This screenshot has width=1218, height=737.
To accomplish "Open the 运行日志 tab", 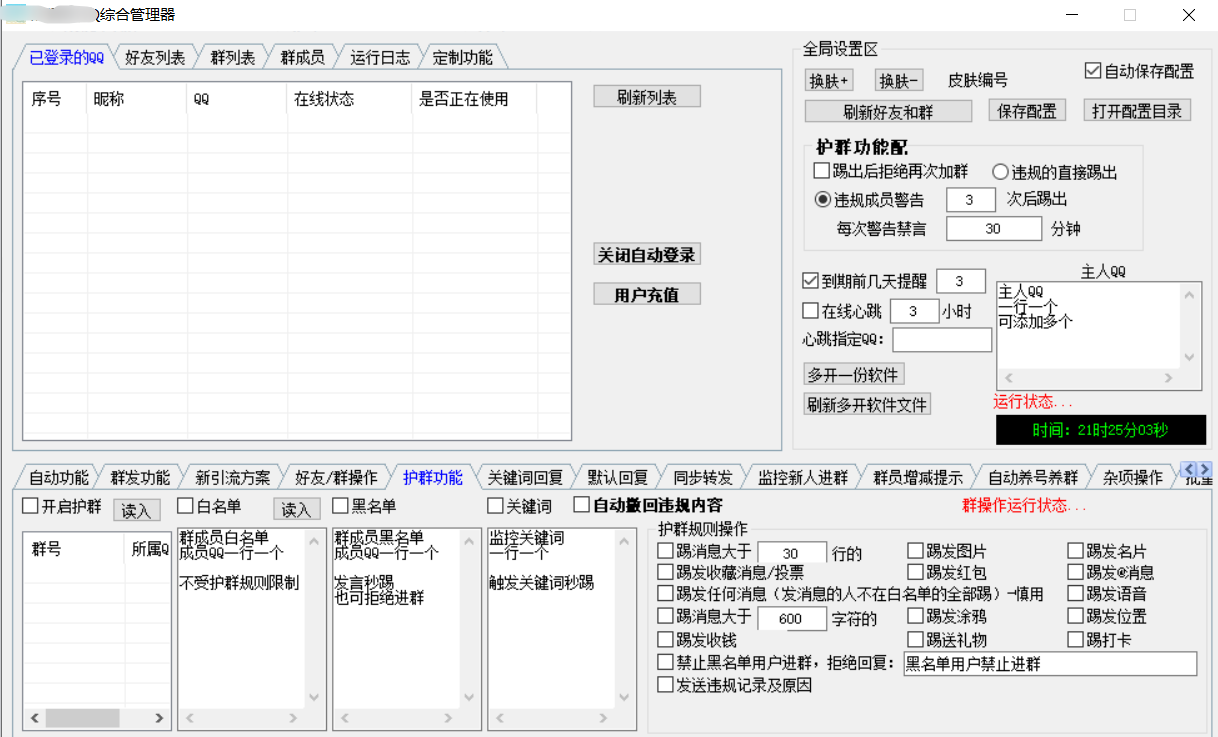I will pyautogui.click(x=380, y=58).
